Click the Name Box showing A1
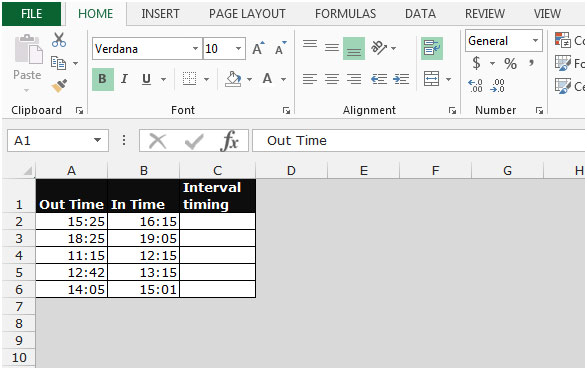This screenshot has height=370, width=587. click(58, 140)
